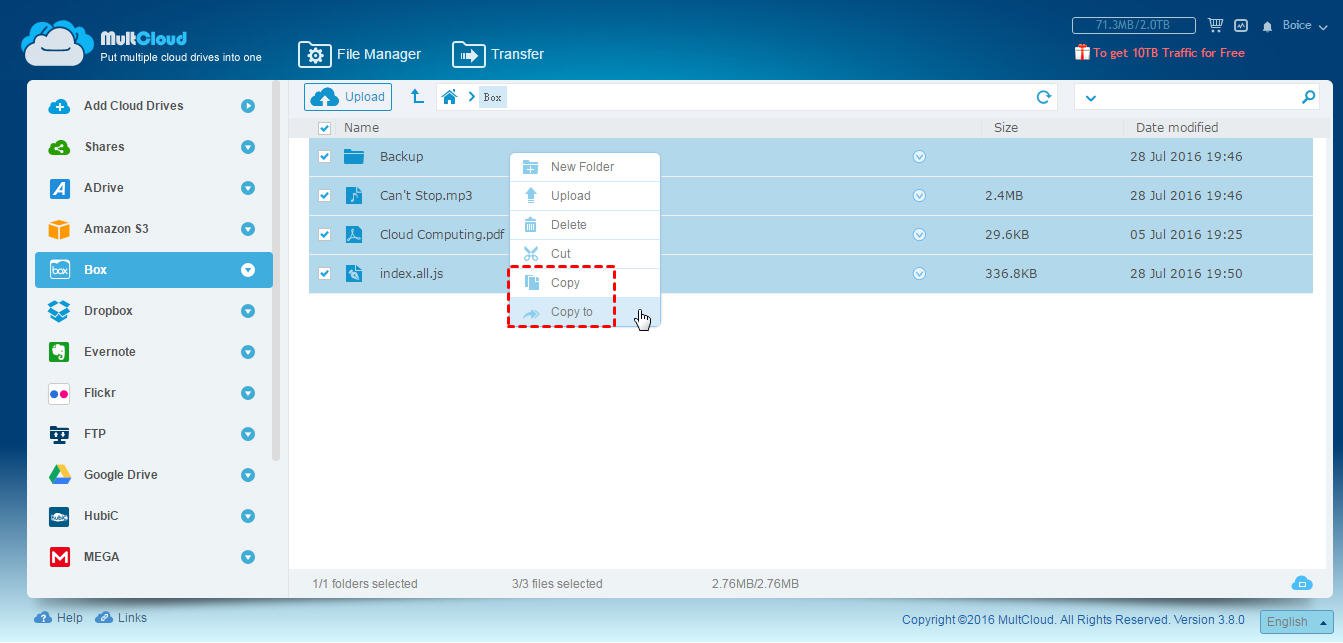Open the Links link in footer
This screenshot has height=643, width=1343.
click(121, 618)
